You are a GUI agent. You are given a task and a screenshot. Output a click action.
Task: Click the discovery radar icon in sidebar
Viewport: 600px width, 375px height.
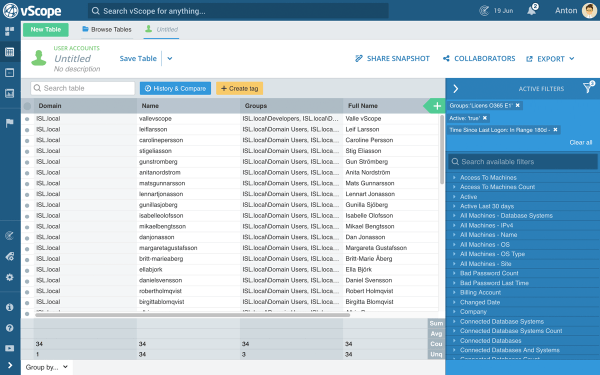(10, 236)
